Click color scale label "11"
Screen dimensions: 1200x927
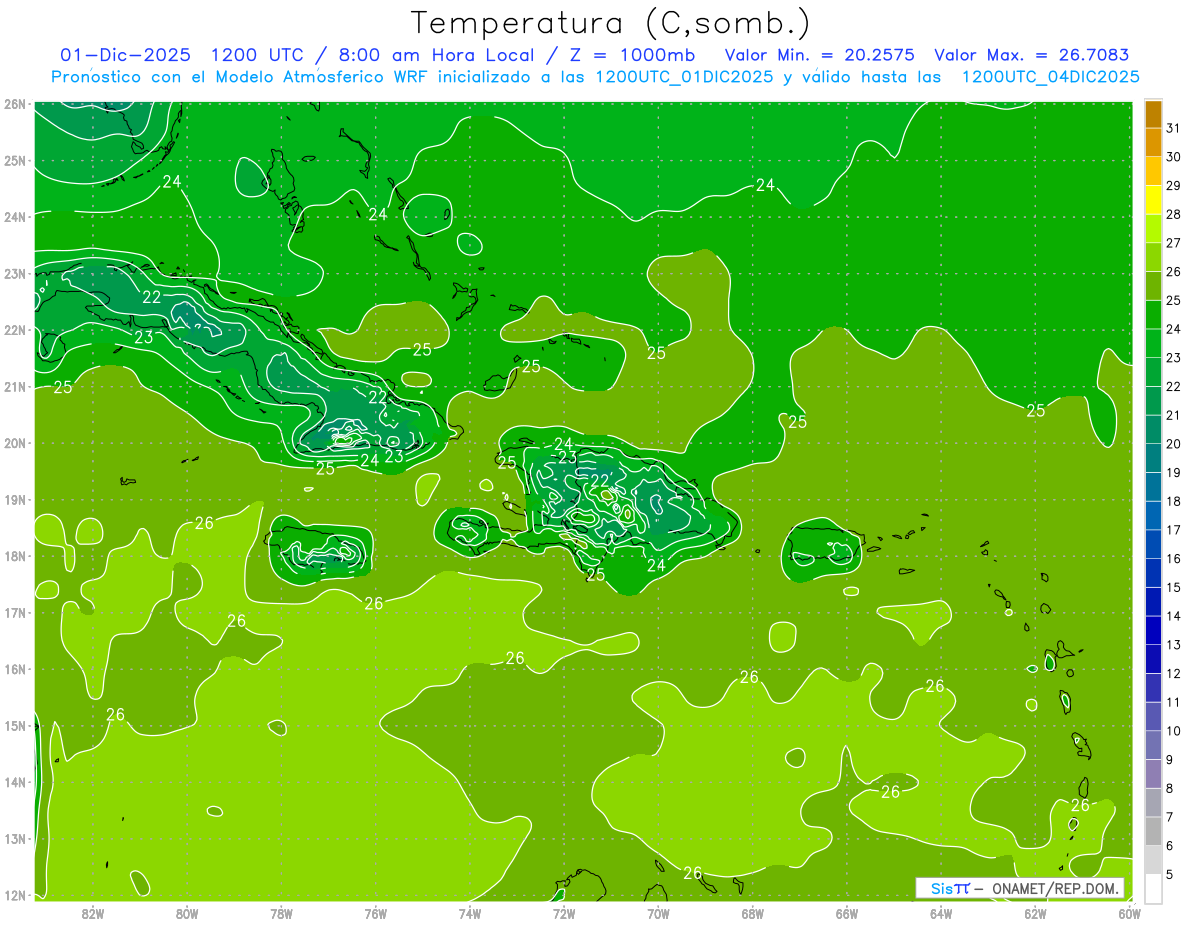click(x=1173, y=702)
